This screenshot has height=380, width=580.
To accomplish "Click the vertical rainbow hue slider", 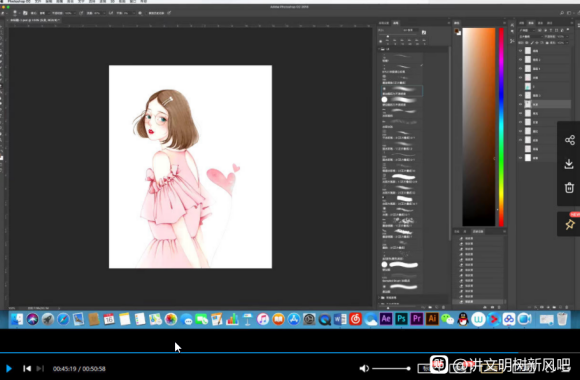I will pyautogui.click(x=501, y=127).
